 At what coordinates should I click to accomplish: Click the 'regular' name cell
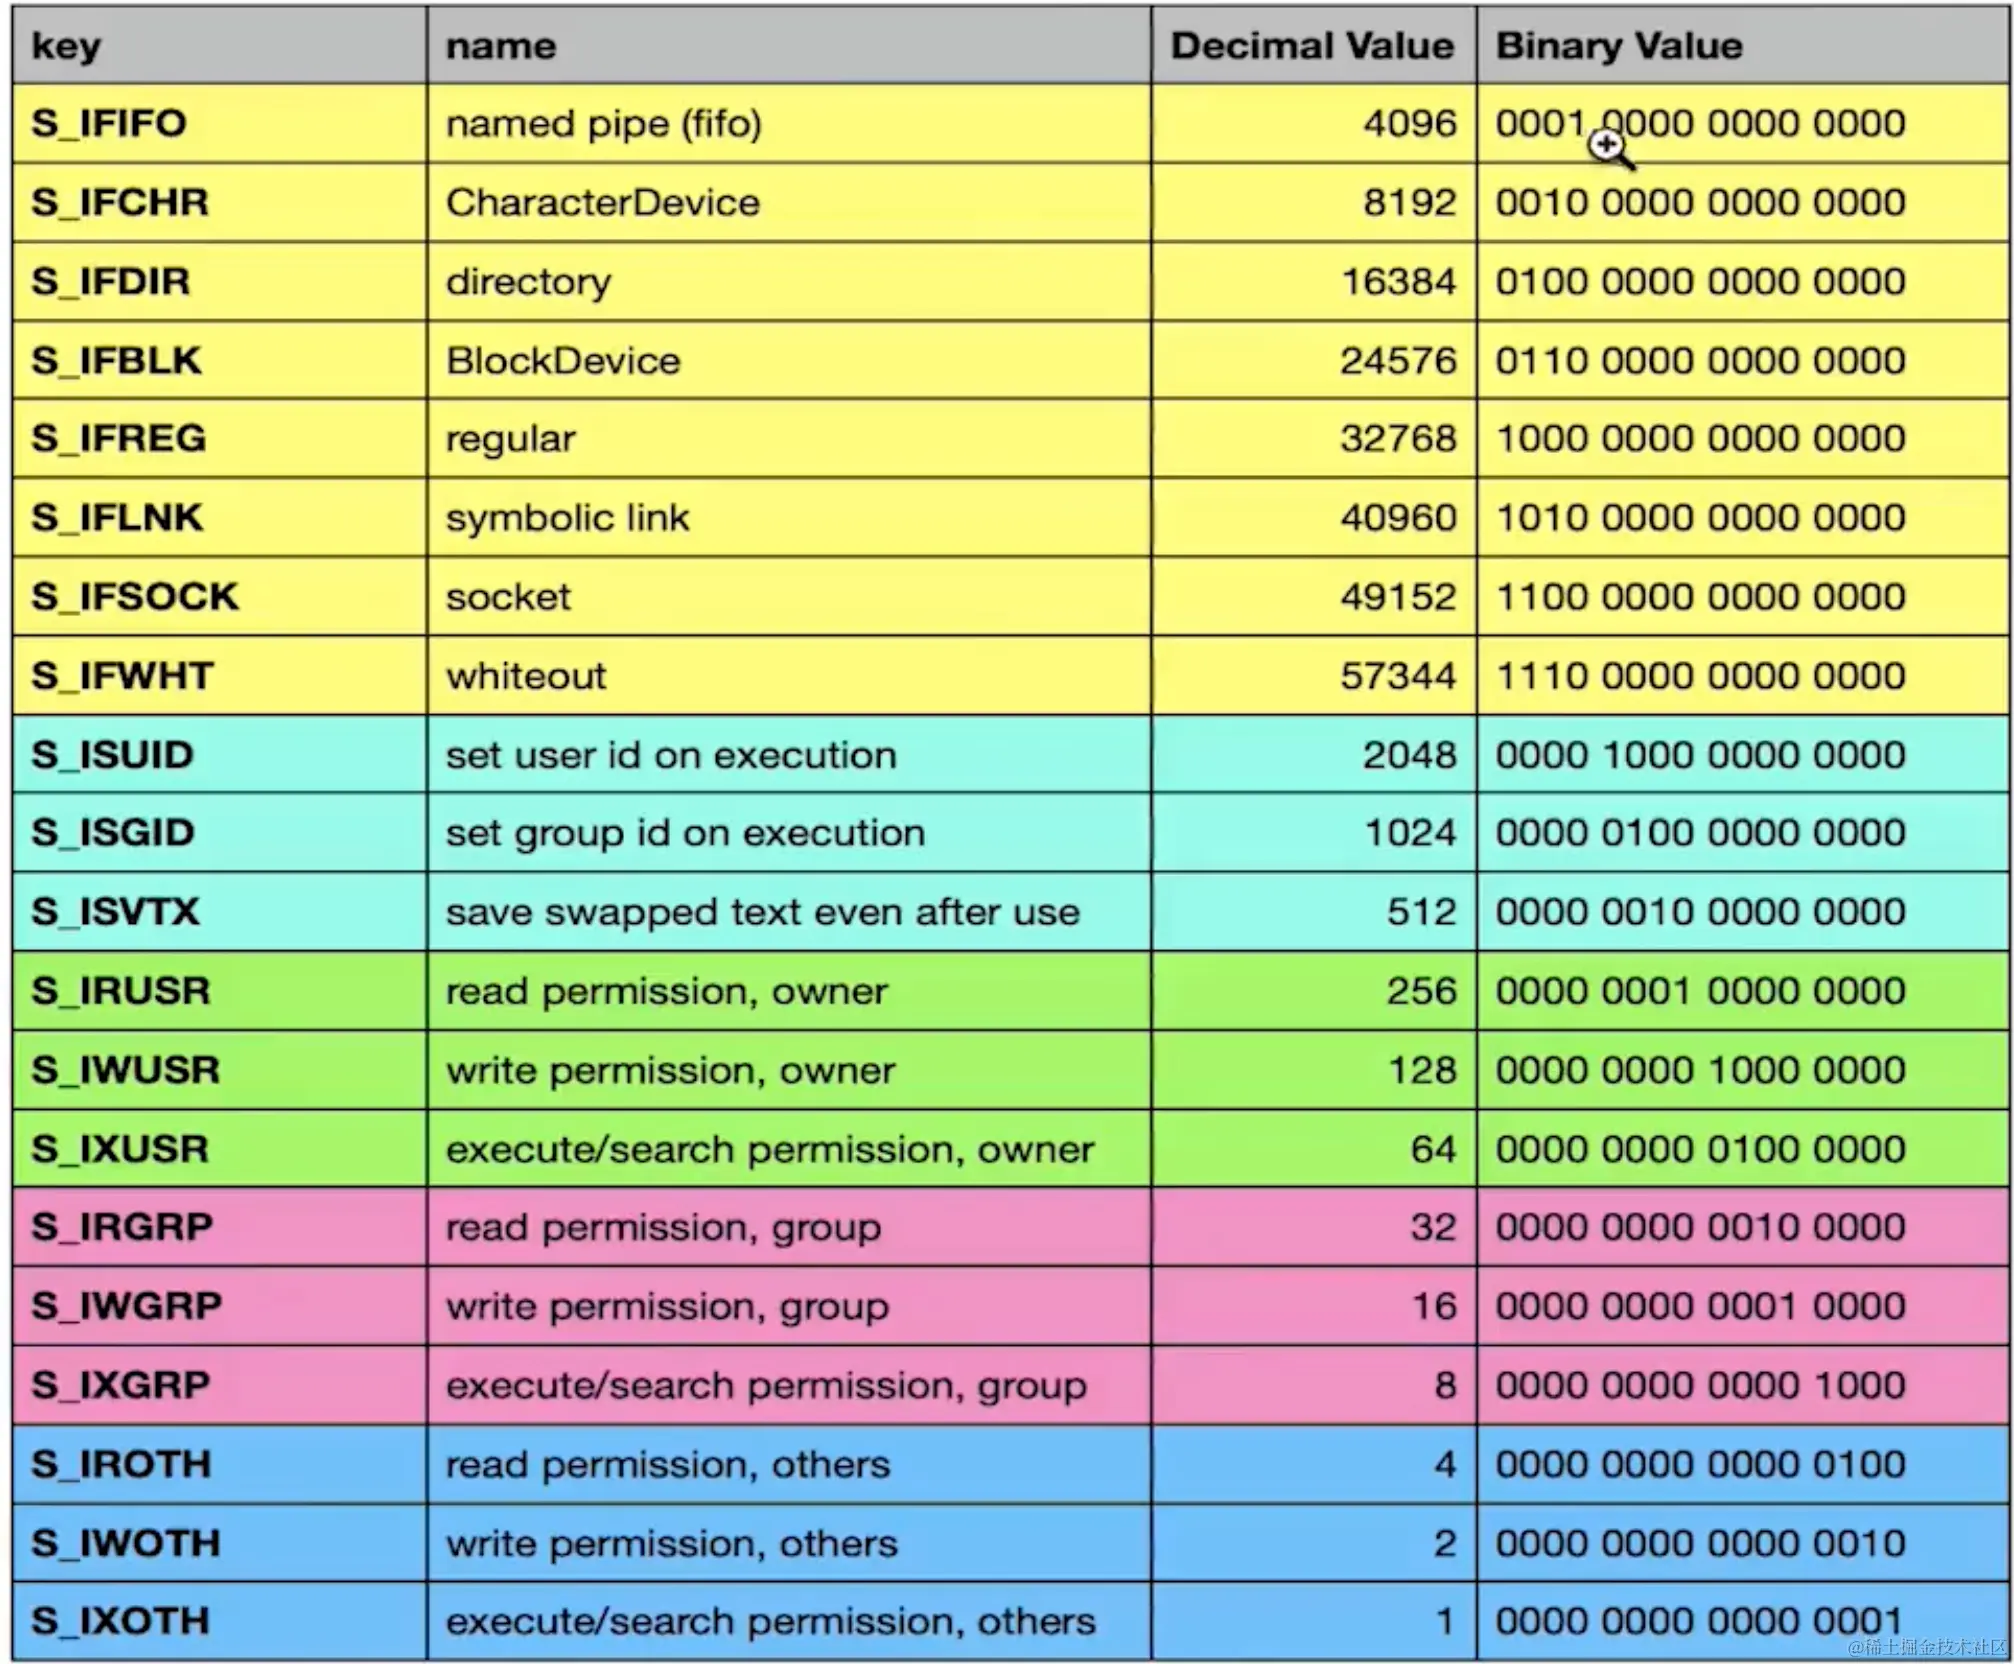(510, 439)
